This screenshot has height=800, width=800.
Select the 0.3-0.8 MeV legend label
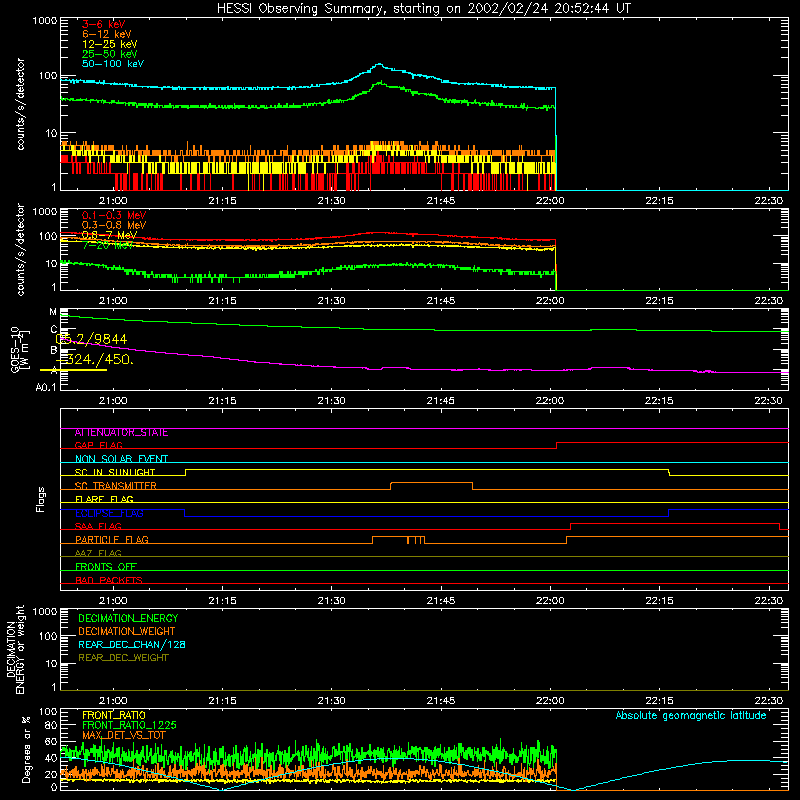[x=114, y=225]
